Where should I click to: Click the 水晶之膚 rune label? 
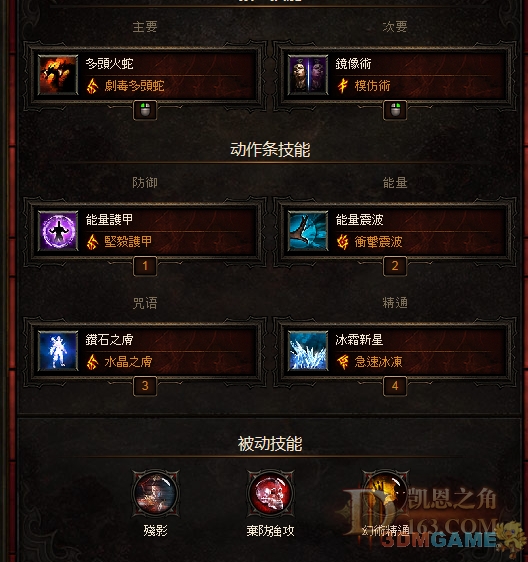(x=128, y=362)
